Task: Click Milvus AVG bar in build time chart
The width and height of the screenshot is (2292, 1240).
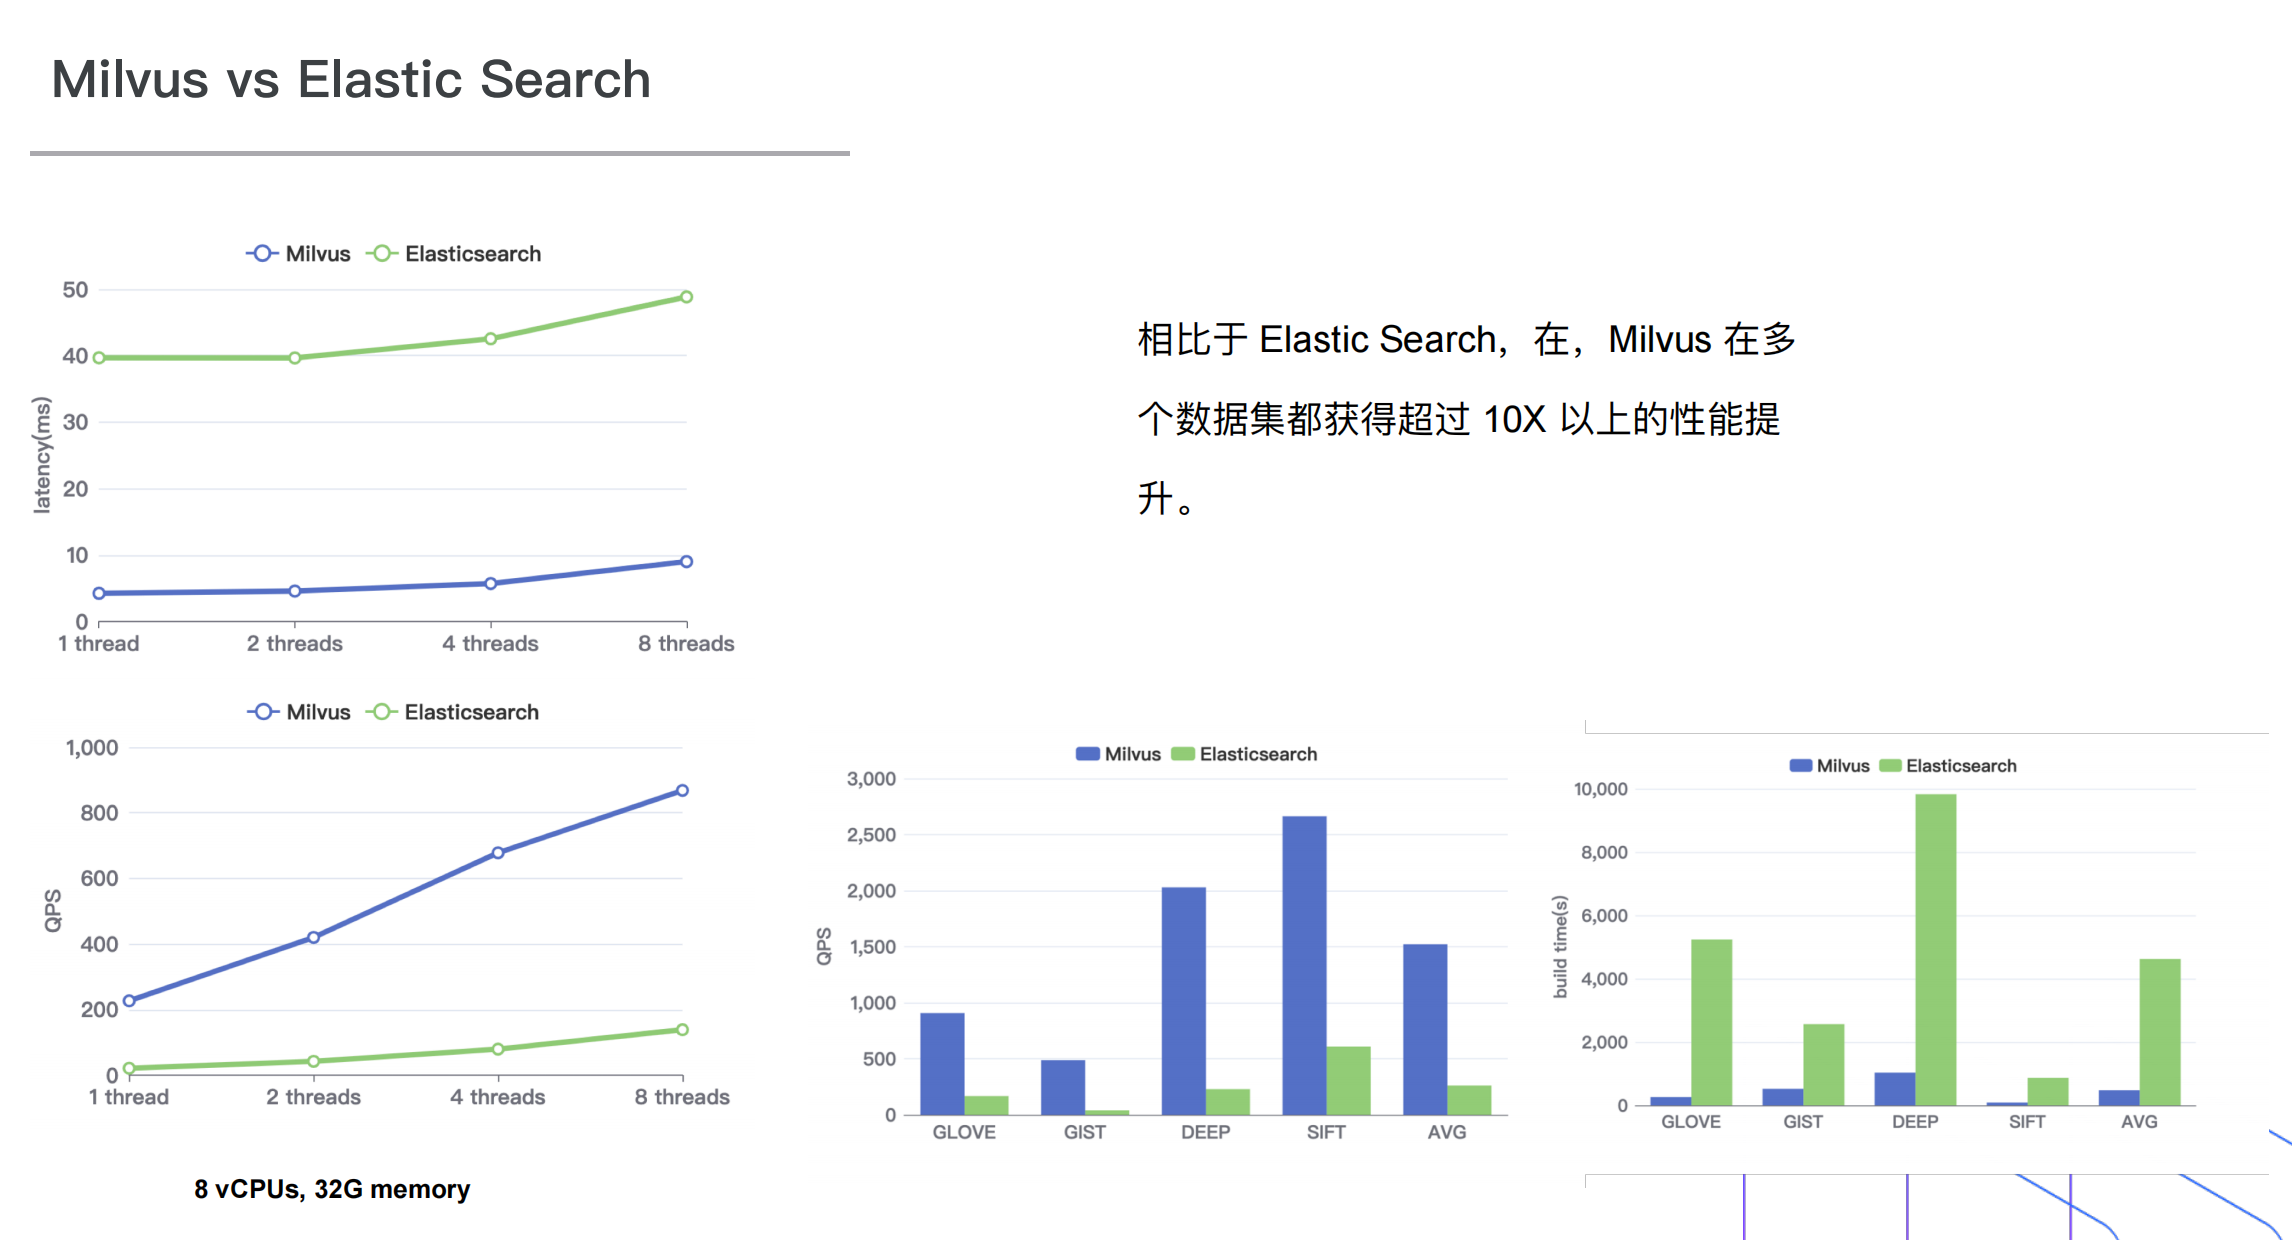Action: pyautogui.click(x=2118, y=1098)
